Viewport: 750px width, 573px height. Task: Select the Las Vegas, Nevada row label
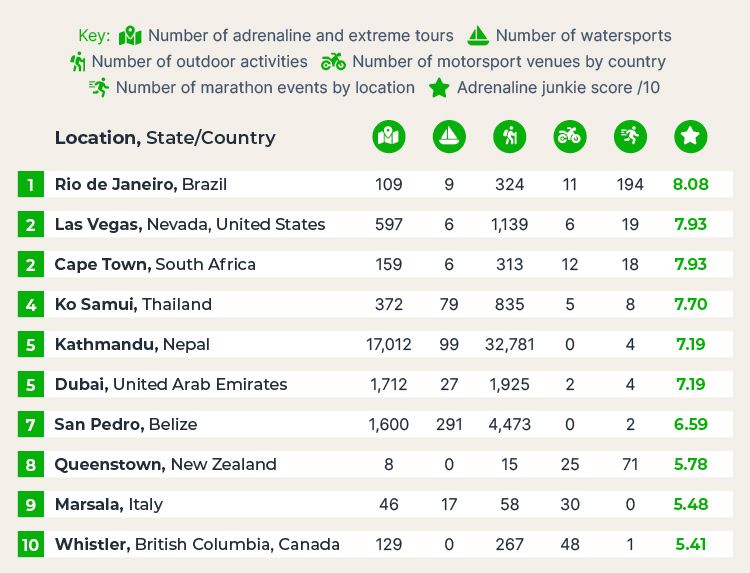(x=190, y=224)
